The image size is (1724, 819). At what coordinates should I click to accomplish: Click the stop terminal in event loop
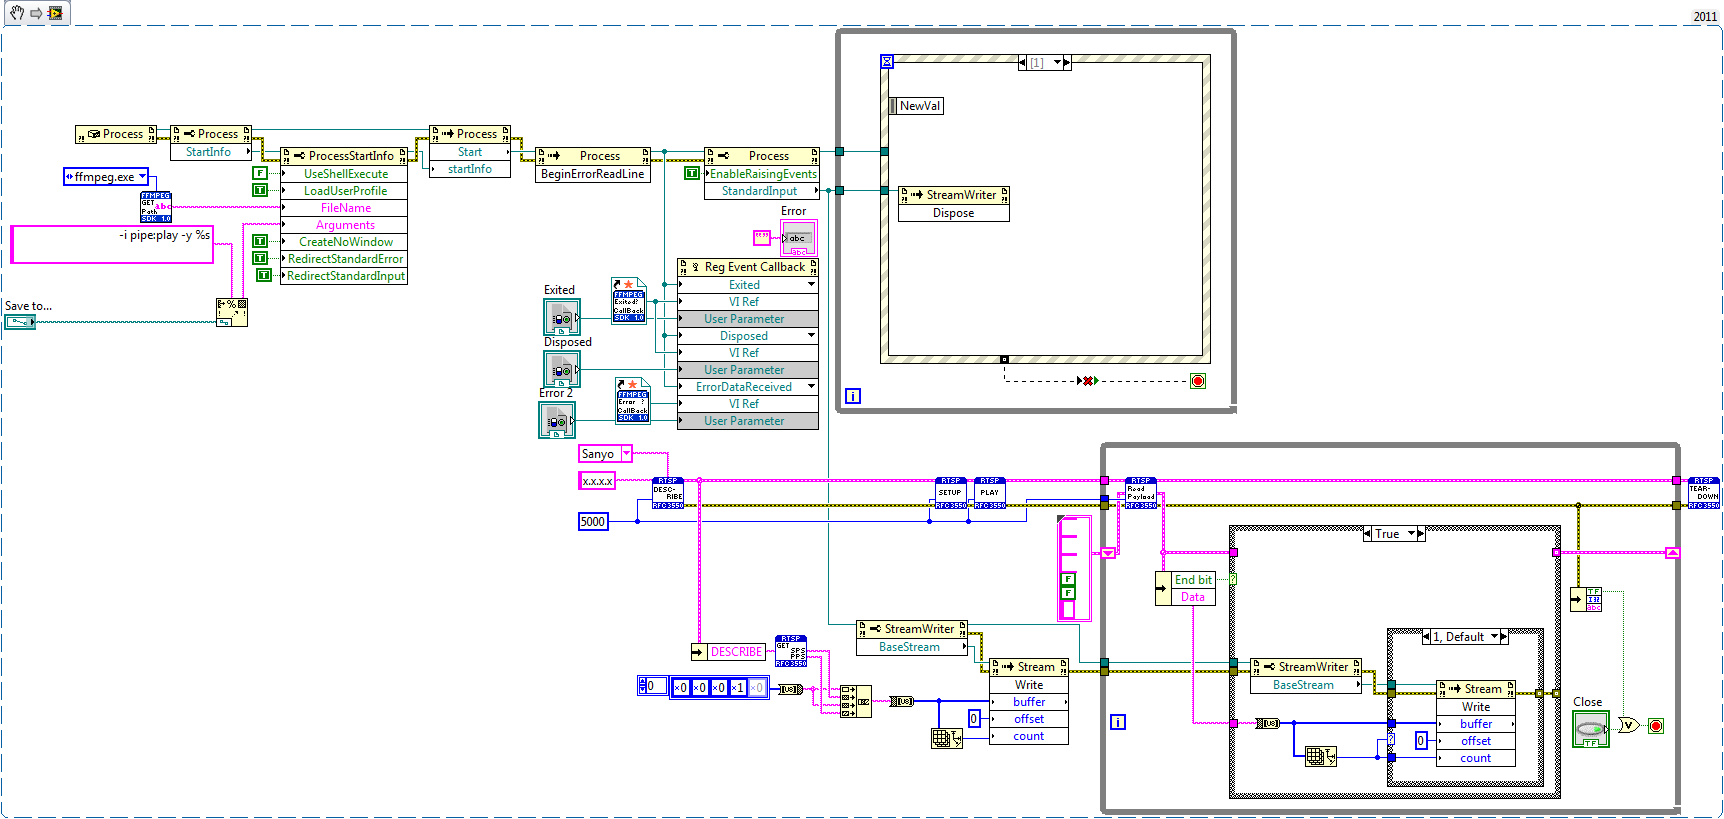coord(1198,381)
